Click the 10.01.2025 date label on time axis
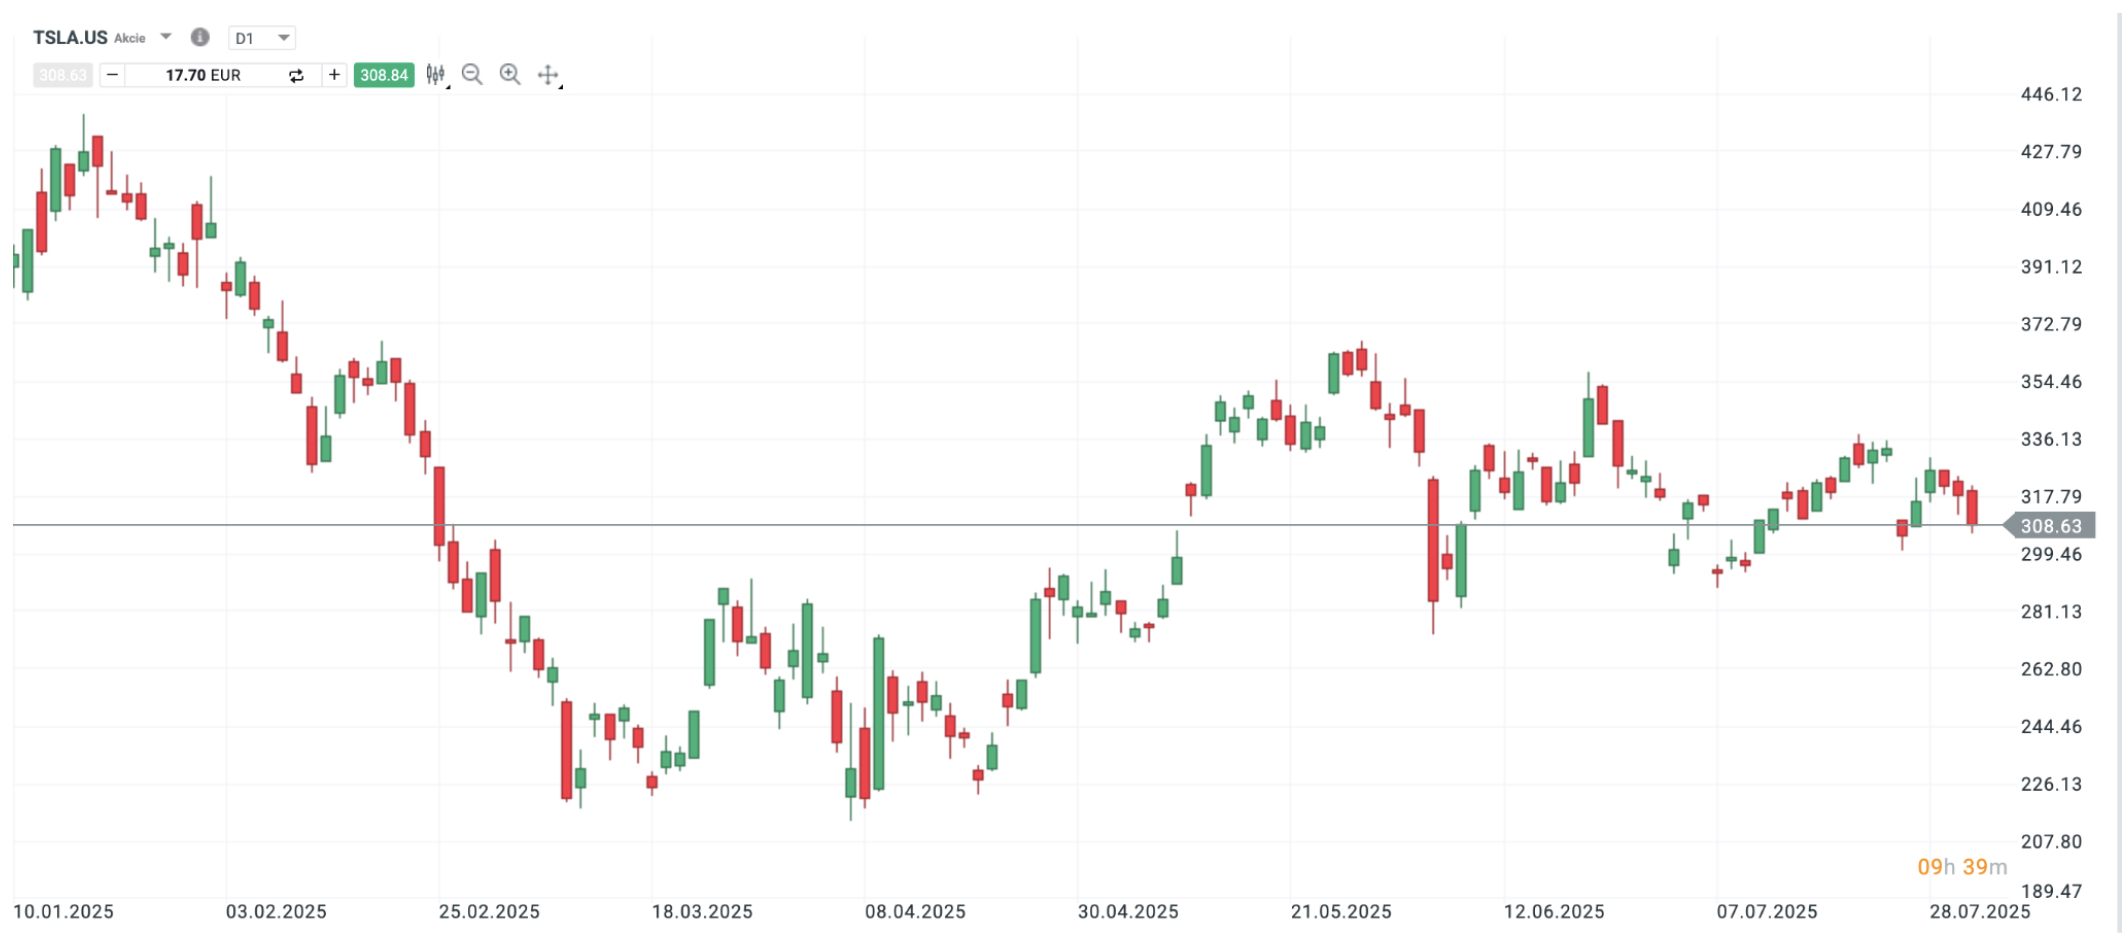The image size is (2126, 948). pyautogui.click(x=63, y=912)
